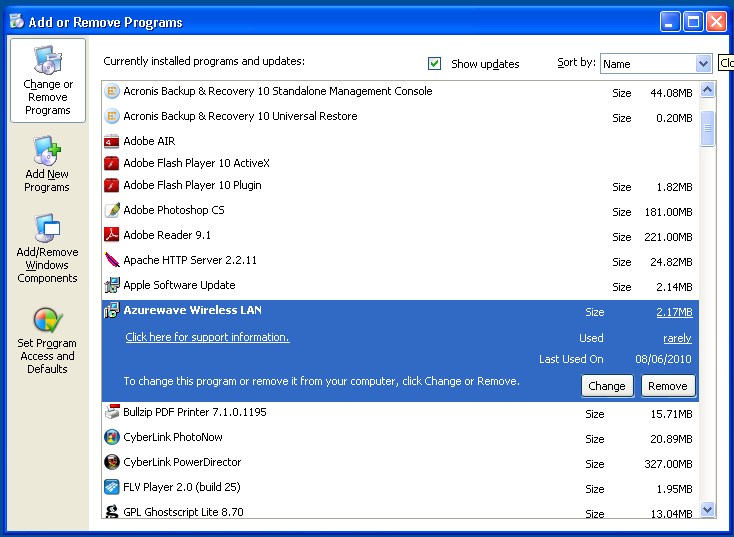Click the Acronis Standalone Management Console icon

pyautogui.click(x=111, y=91)
